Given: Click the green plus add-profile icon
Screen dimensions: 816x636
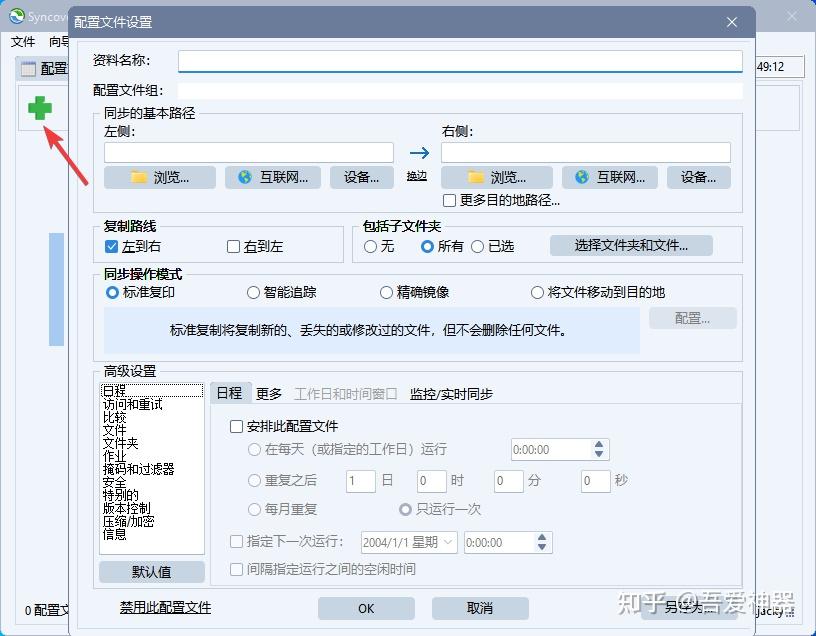Looking at the screenshot, I should pos(40,108).
